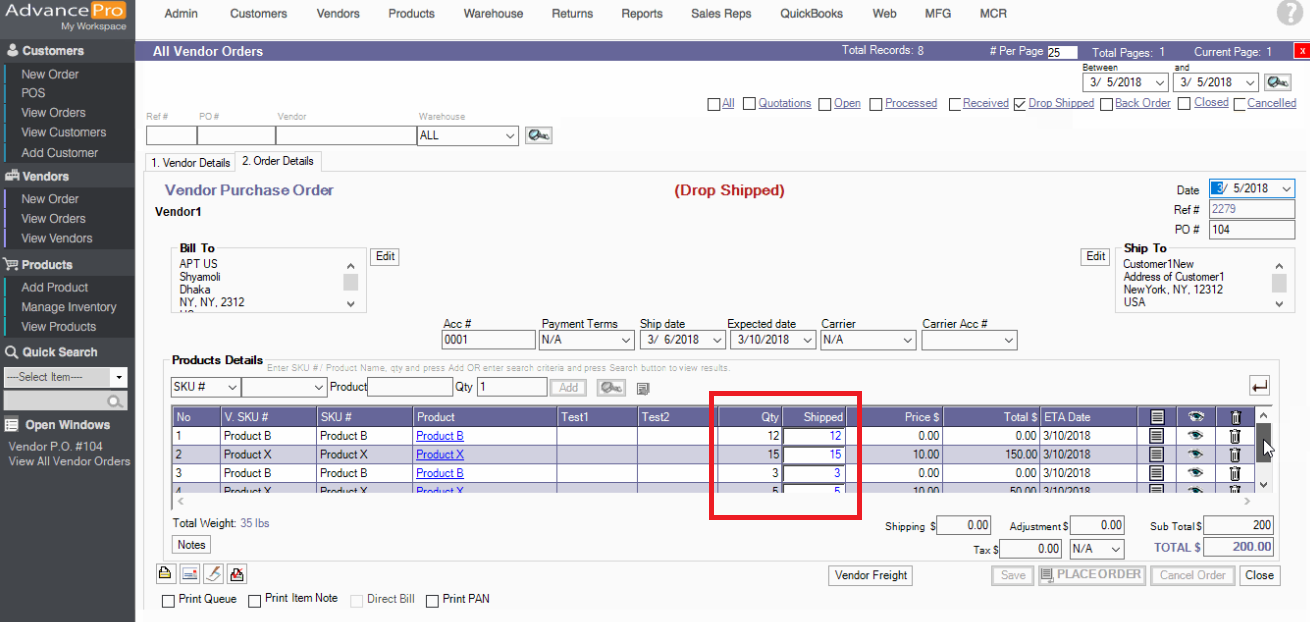Click the search key icon beside Warehouse
1310x622 pixels.
coord(538,135)
